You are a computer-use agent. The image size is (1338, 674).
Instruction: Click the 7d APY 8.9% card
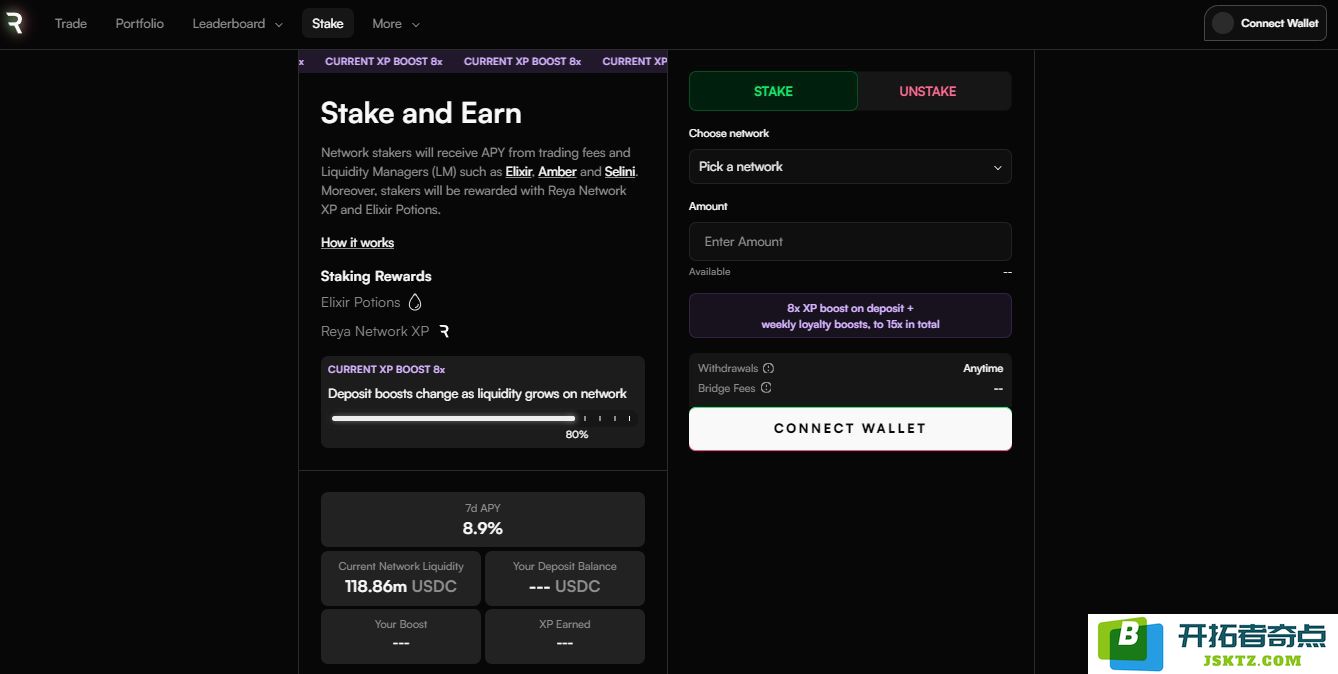tap(483, 519)
